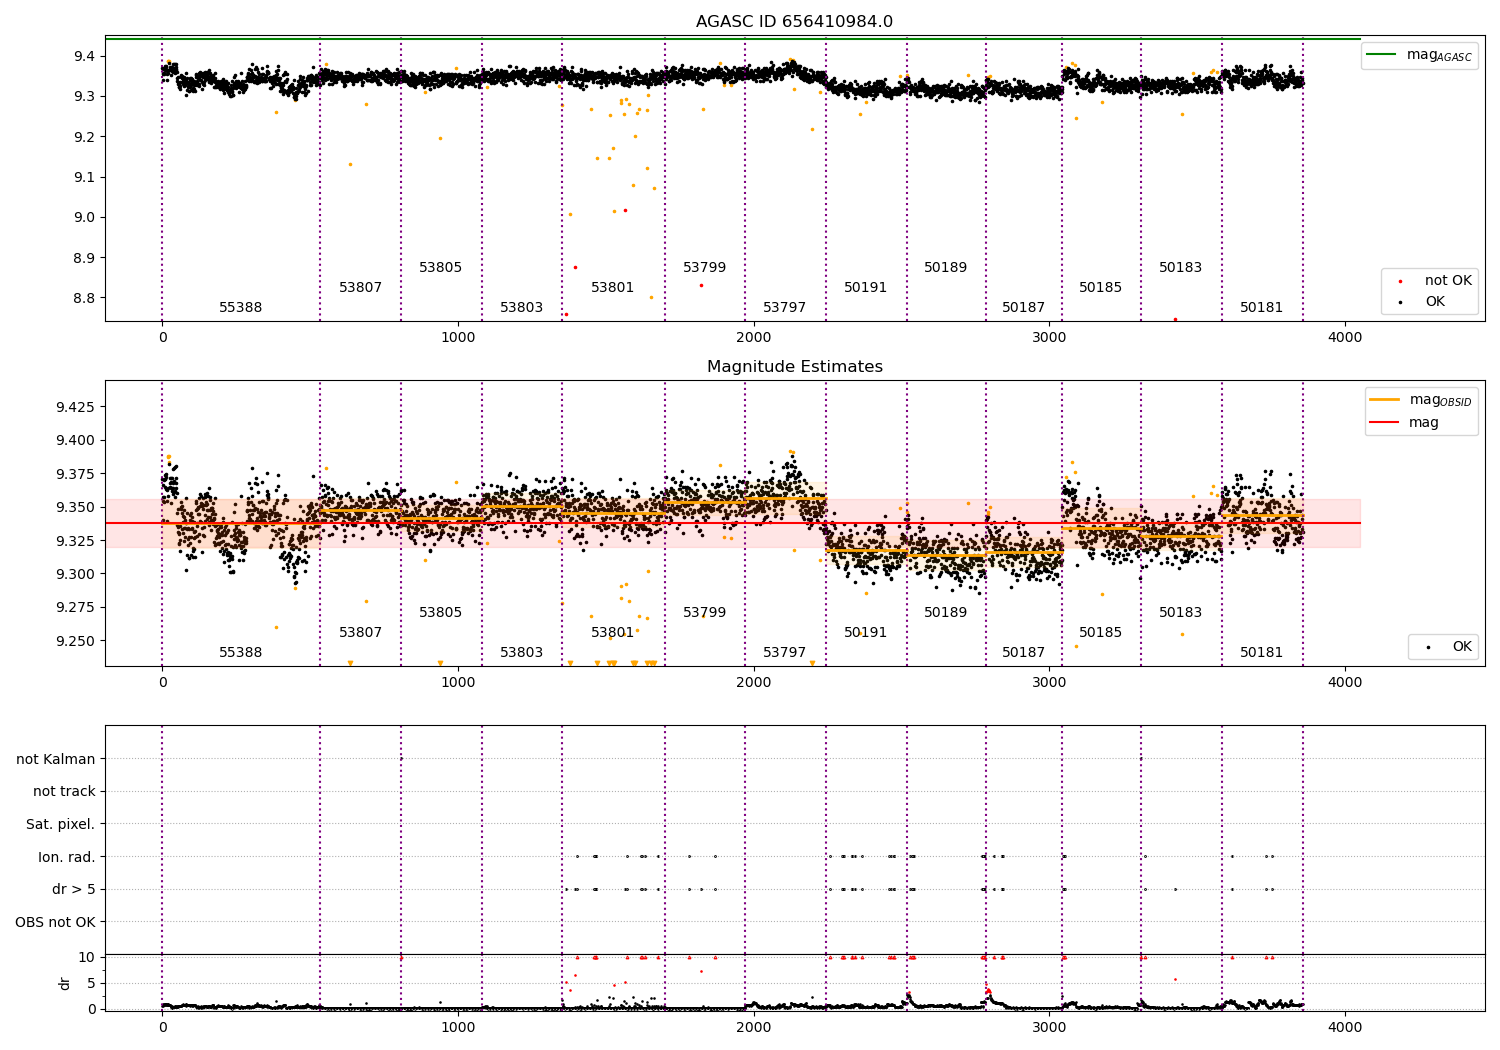Click obsid label 50181 in the top panel

tap(1262, 308)
